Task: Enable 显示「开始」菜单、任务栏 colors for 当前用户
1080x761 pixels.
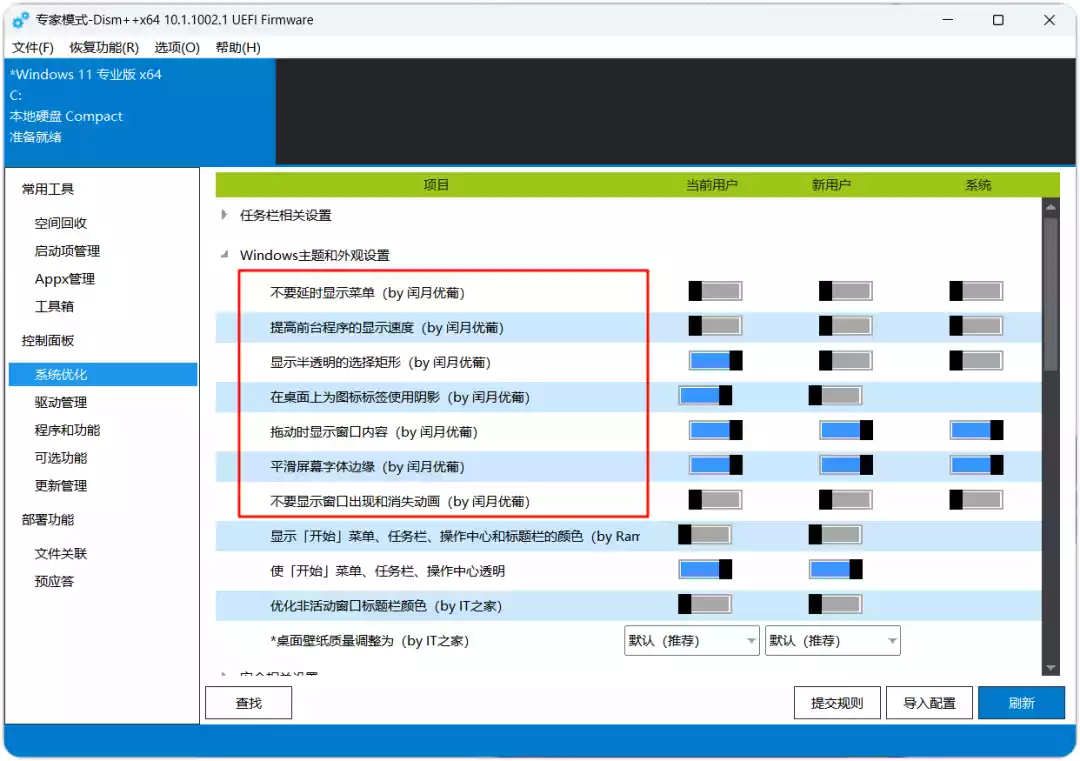Action: [x=705, y=534]
